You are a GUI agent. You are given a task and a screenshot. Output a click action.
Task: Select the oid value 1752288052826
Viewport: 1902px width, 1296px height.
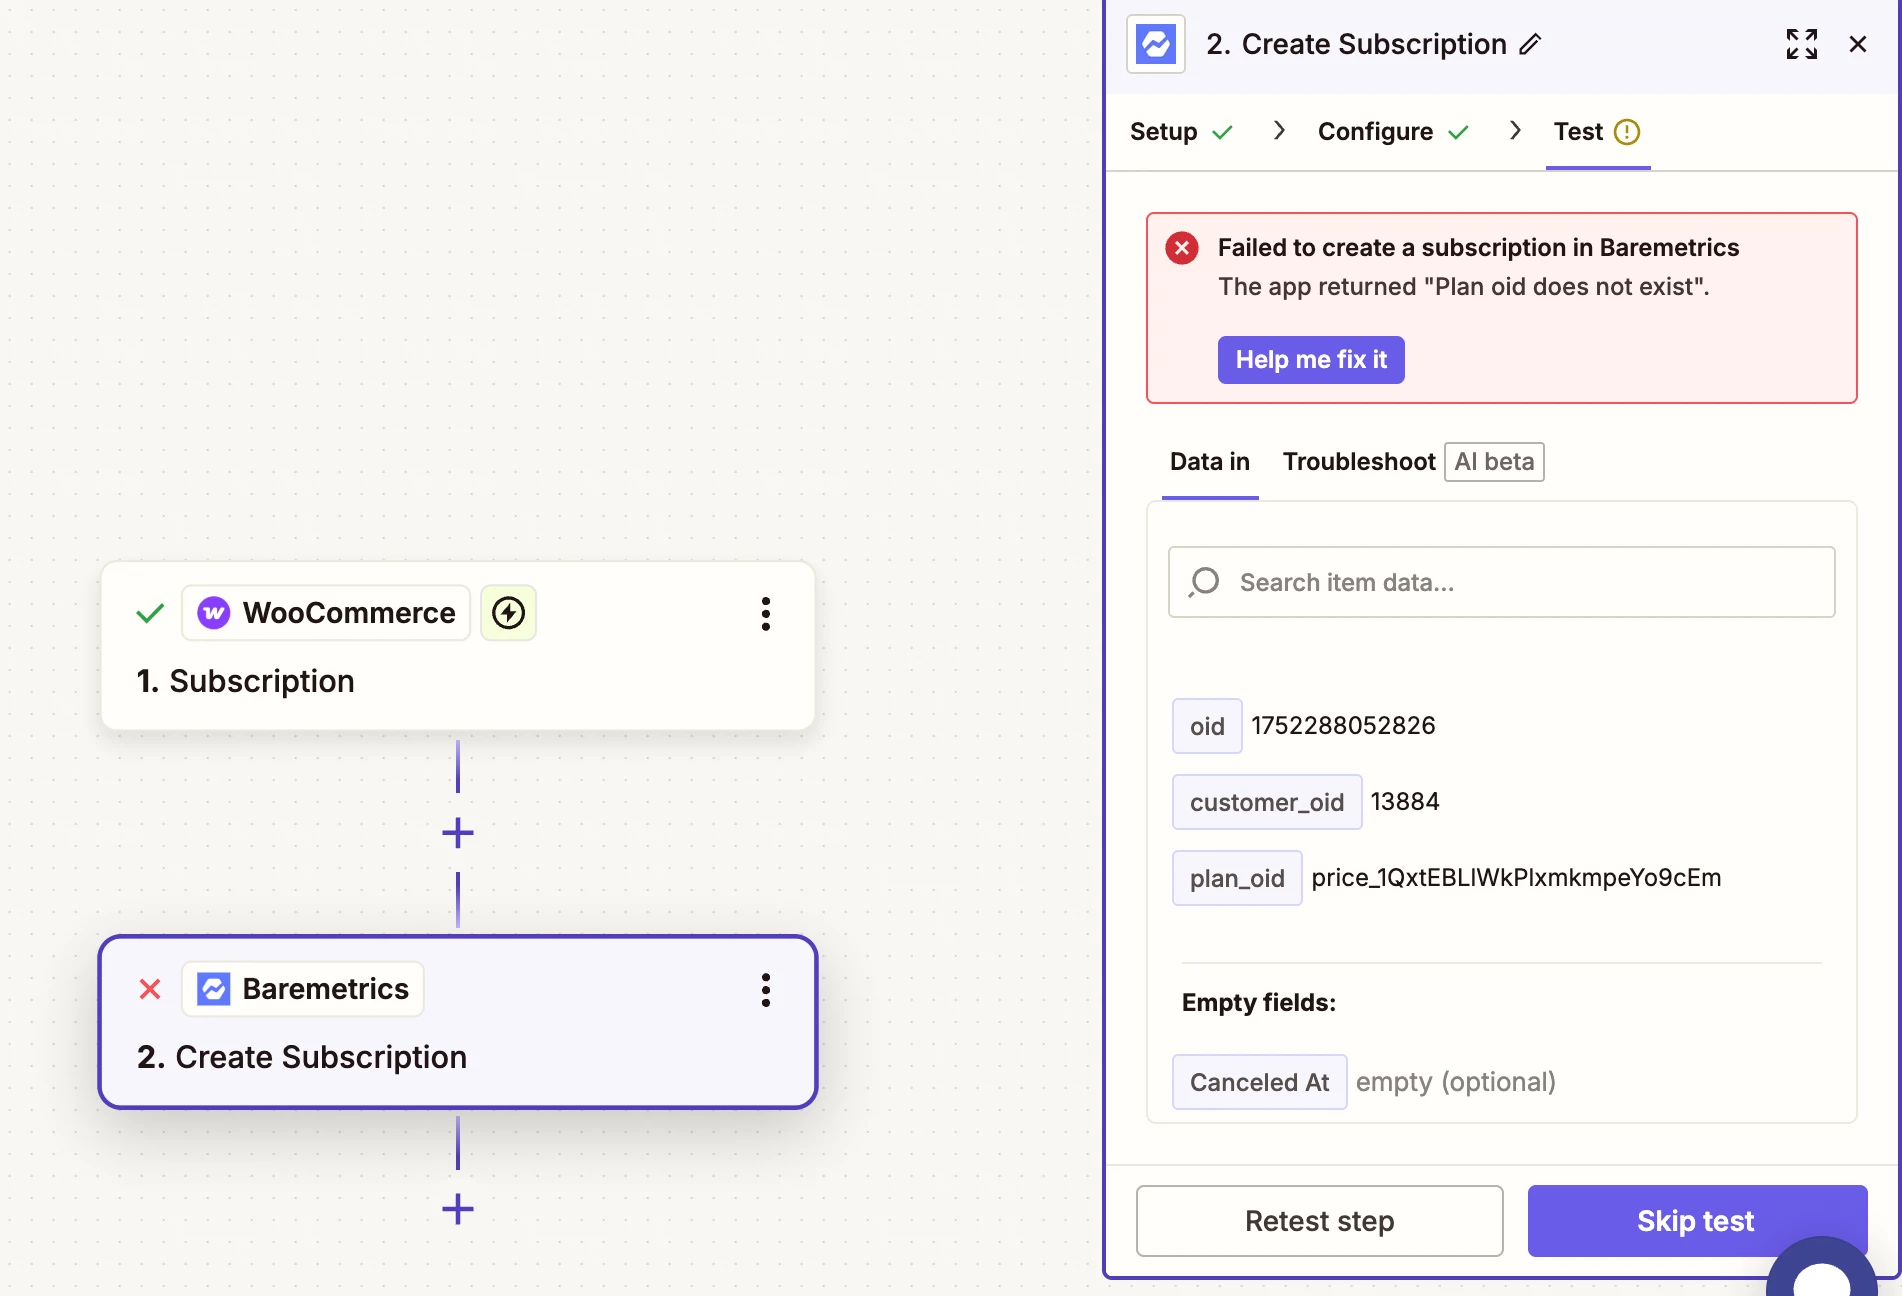point(1343,726)
